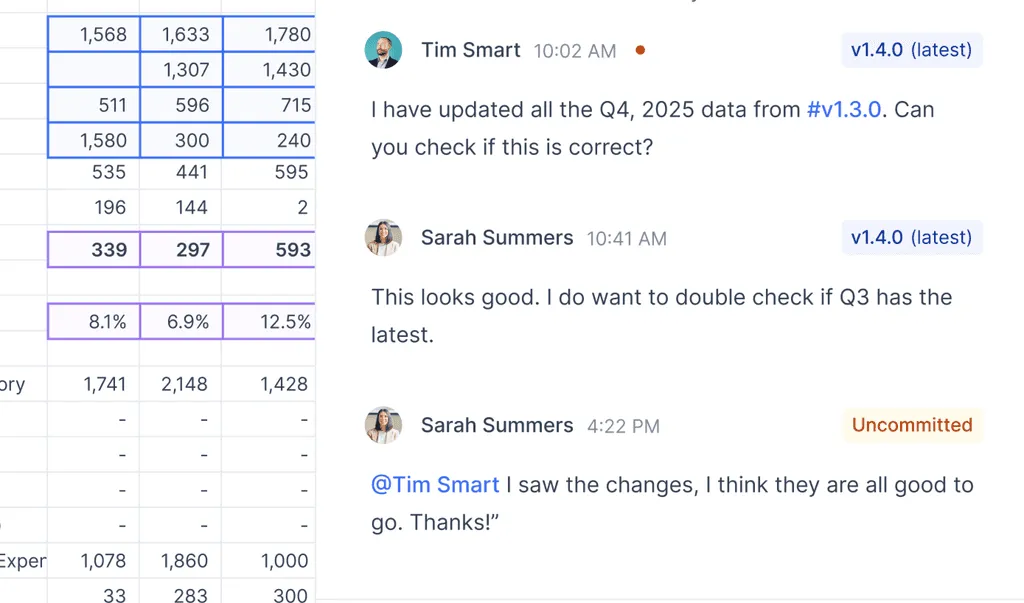Click Sarah Summers' avatar on 4:22 PM comment
Viewport: 1024px width, 603px height.
383,425
